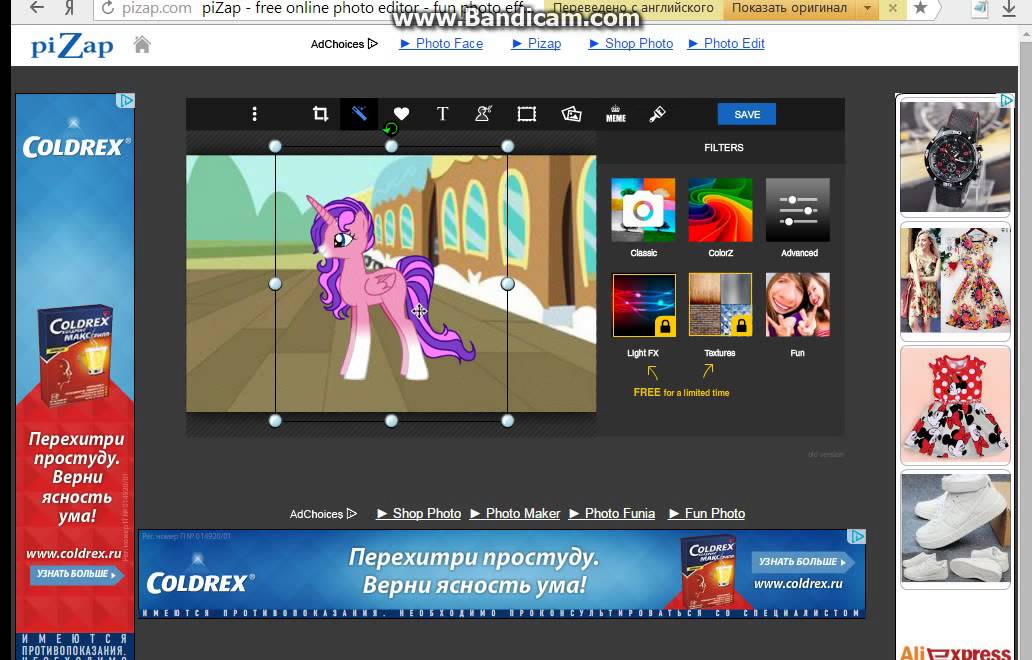Choose the Fun filter category
The height and width of the screenshot is (660, 1032).
[798, 305]
